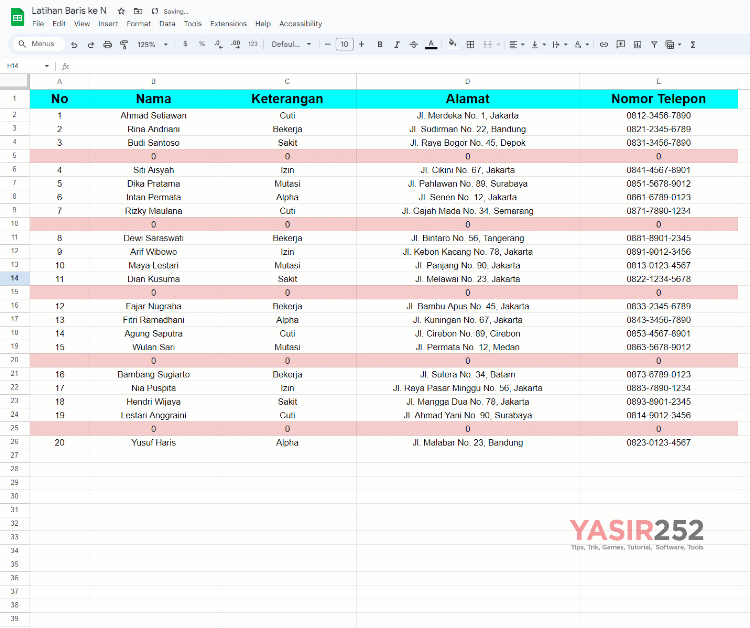Open the Tools menu
Image resolution: width=750 pixels, height=628 pixels.
(x=193, y=24)
